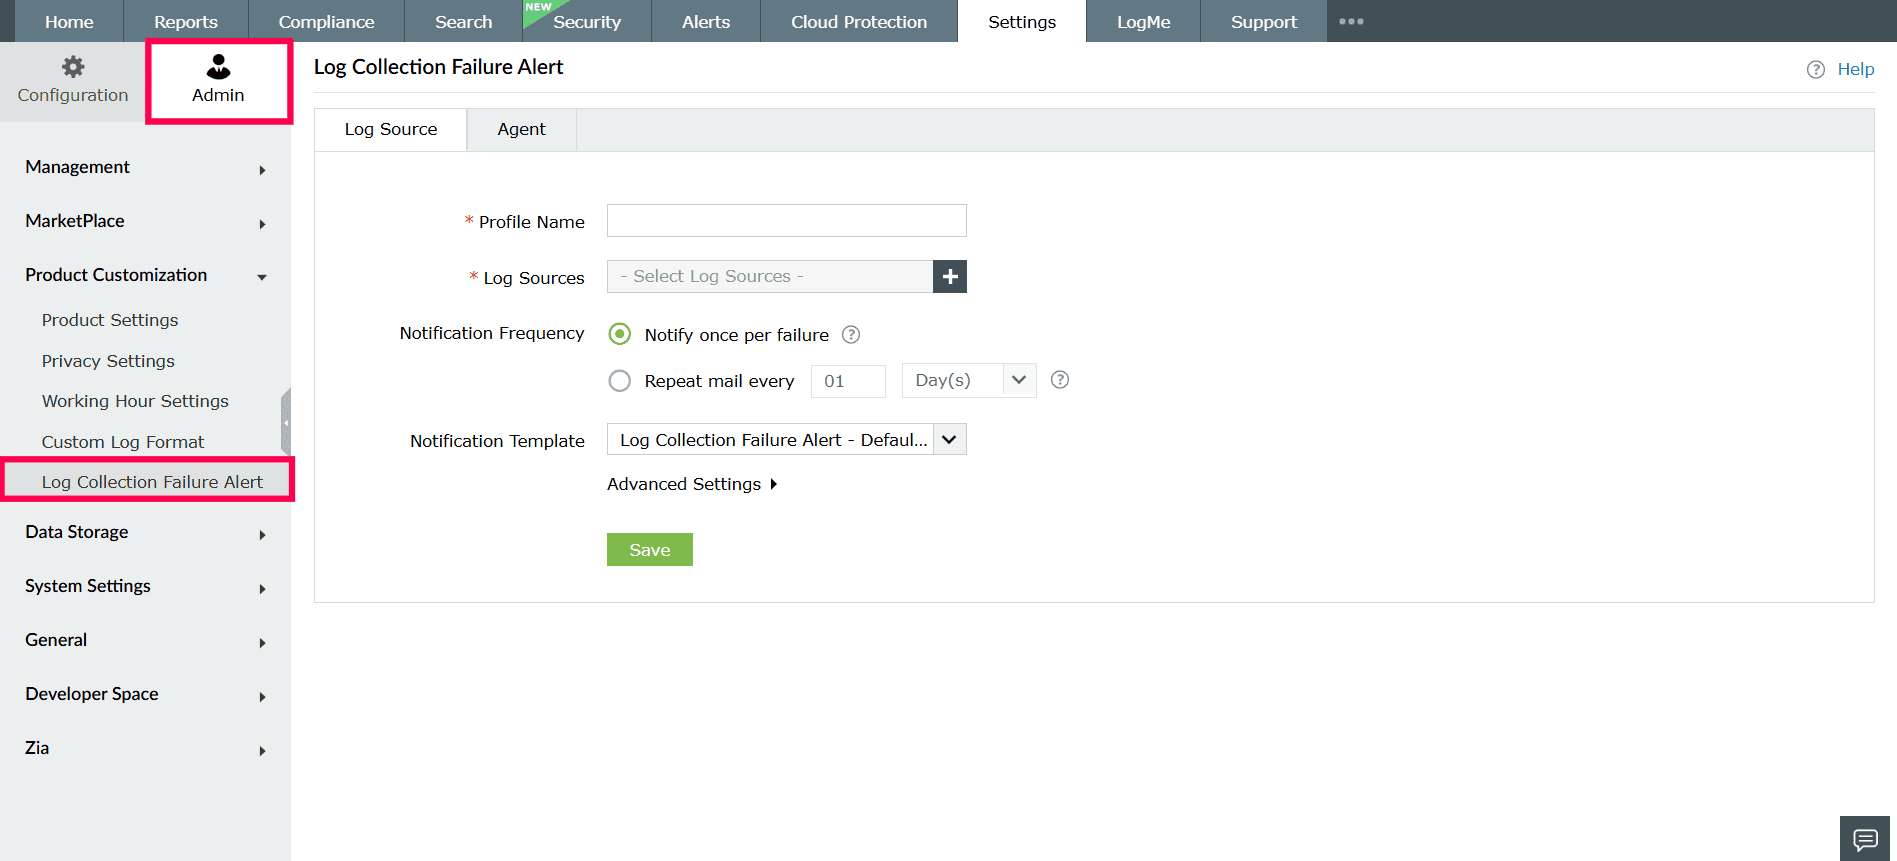The width and height of the screenshot is (1897, 861).
Task: Click the Admin user icon
Action: [218, 67]
